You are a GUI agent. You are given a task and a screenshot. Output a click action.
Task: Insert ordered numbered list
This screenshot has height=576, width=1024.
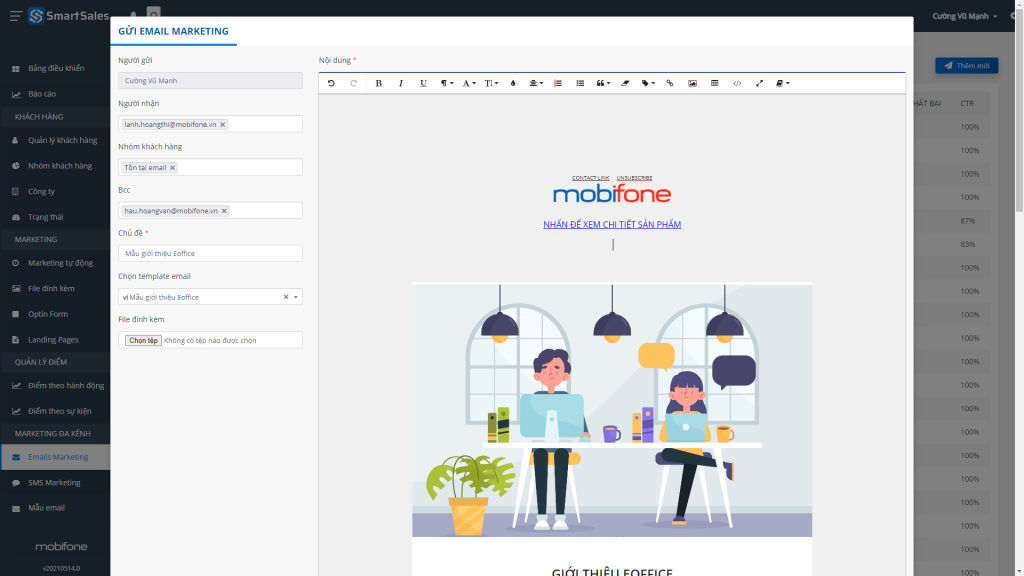tap(558, 83)
